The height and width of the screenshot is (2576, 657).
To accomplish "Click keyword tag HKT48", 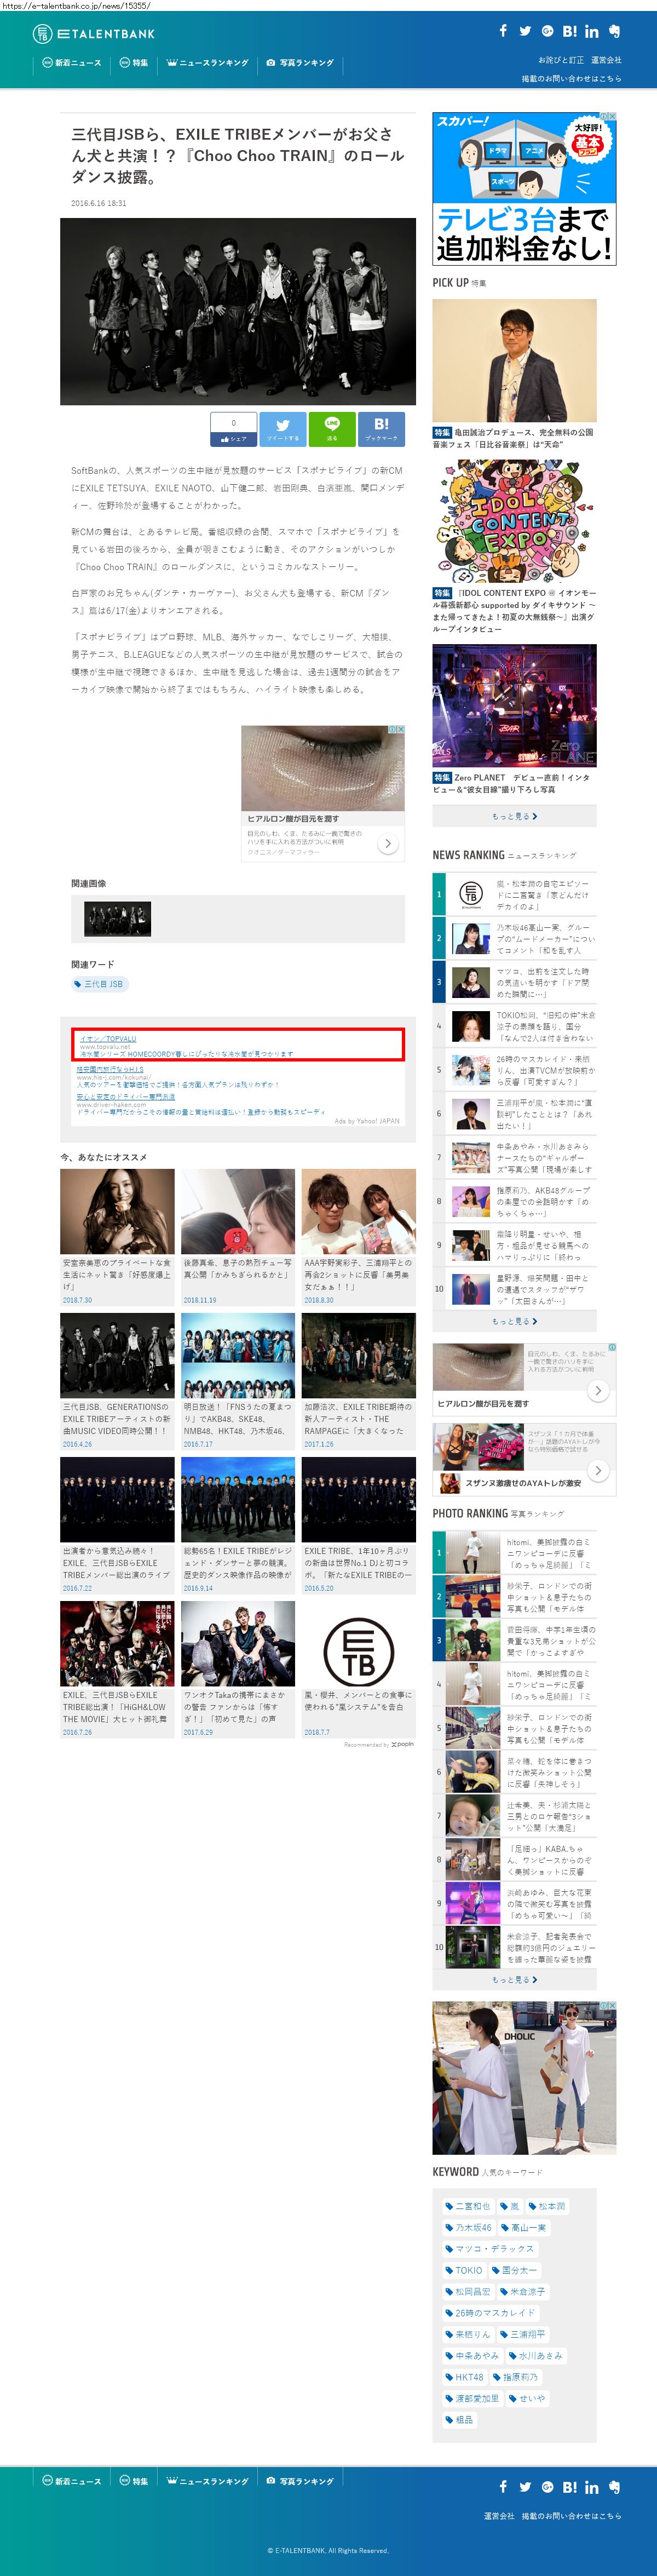I will pos(464,2377).
